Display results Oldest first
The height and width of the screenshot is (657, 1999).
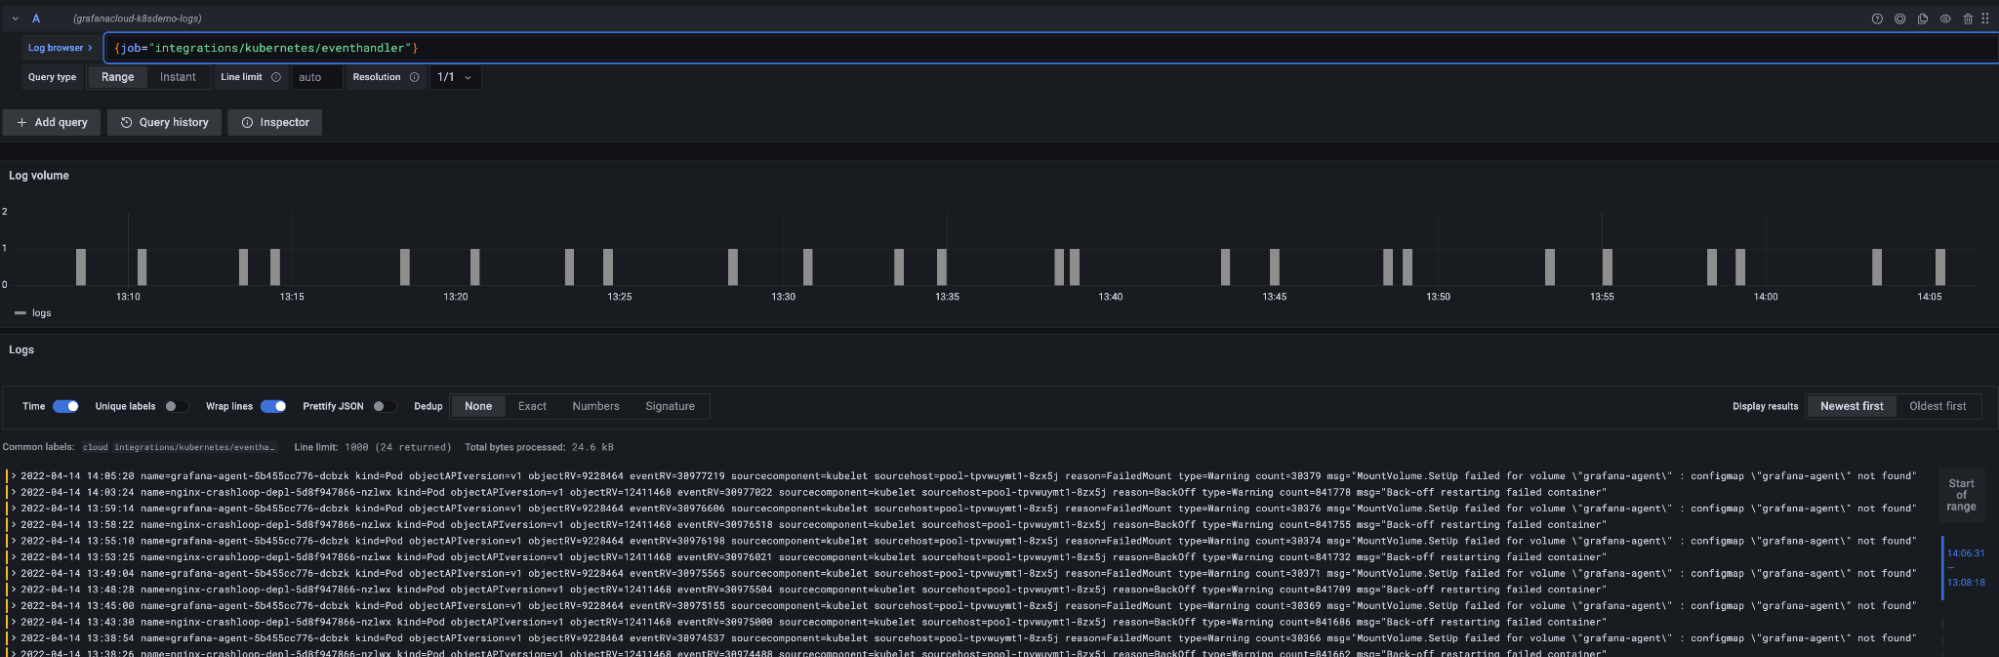pos(1937,406)
